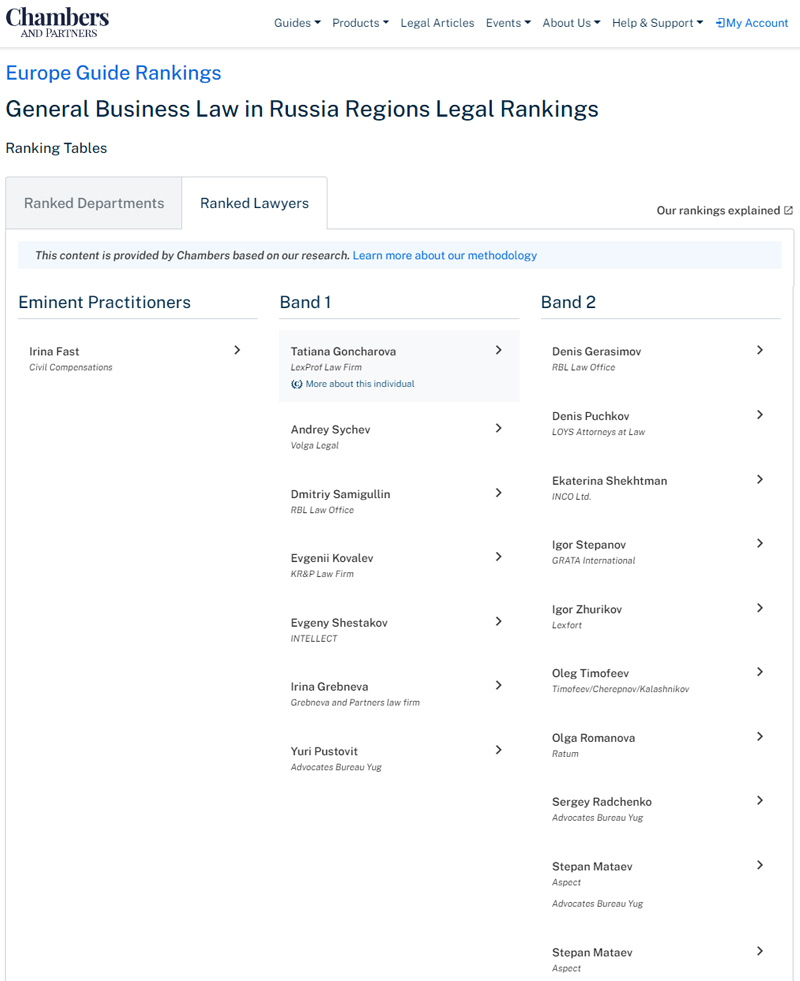This screenshot has height=981, width=800.
Task: Expand Irina Fast entry chevron
Action: (237, 350)
